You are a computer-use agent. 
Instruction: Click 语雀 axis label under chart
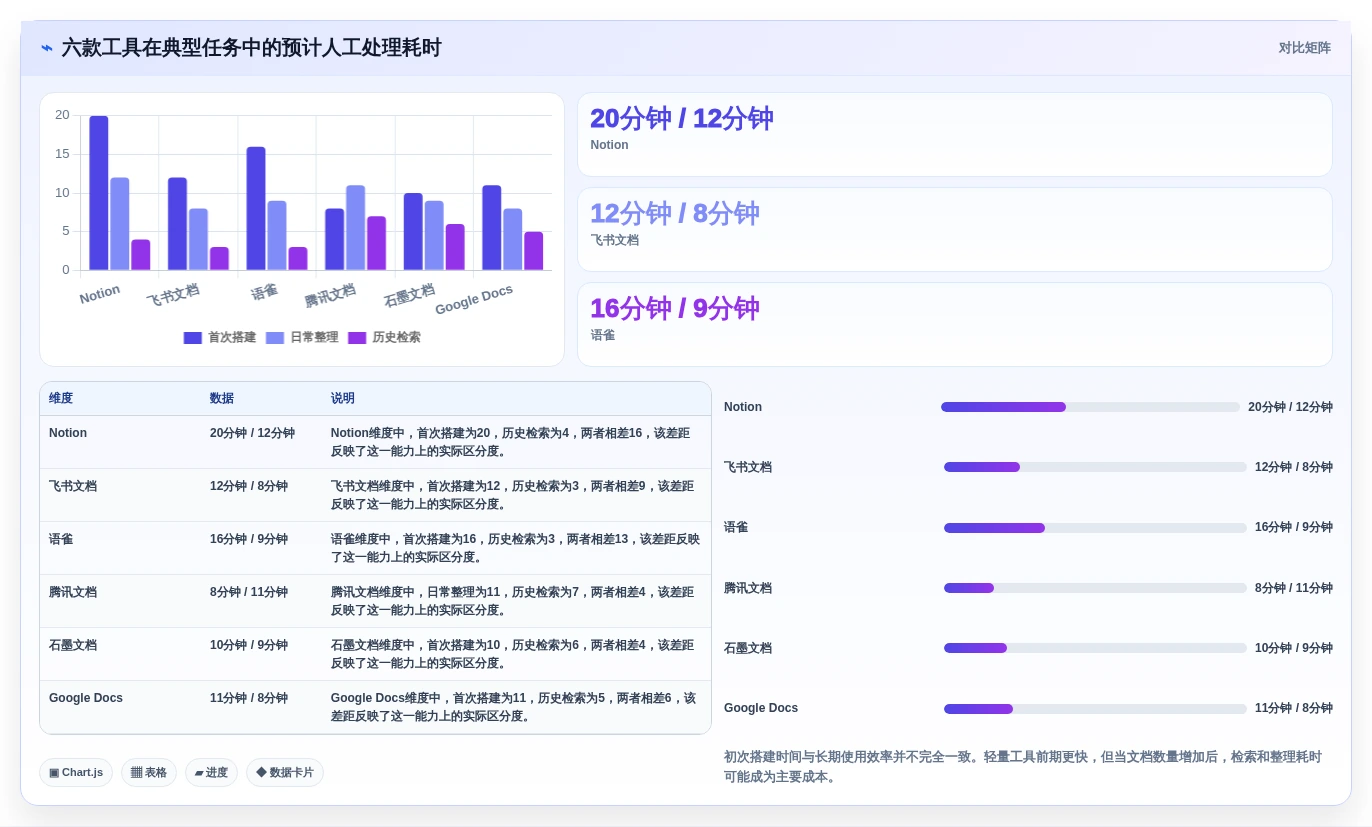[265, 292]
